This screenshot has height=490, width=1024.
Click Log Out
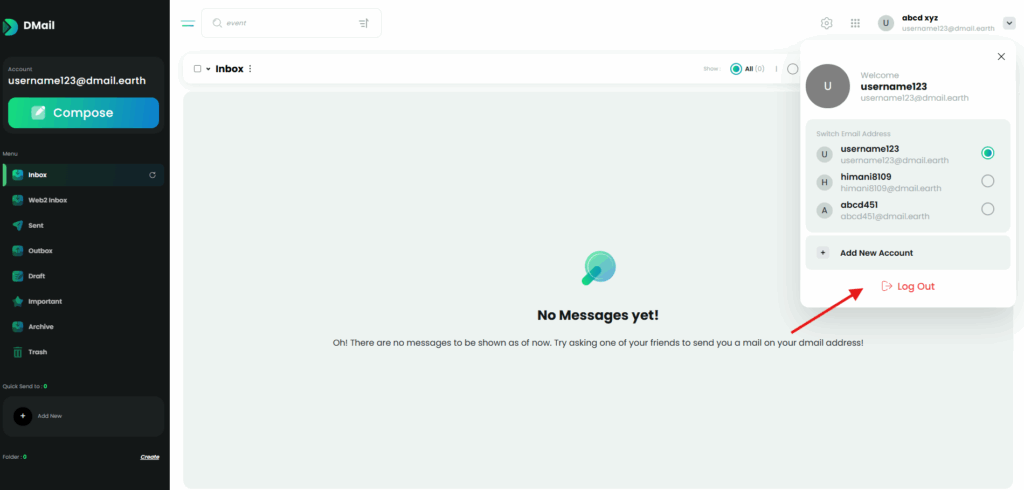[x=907, y=286]
